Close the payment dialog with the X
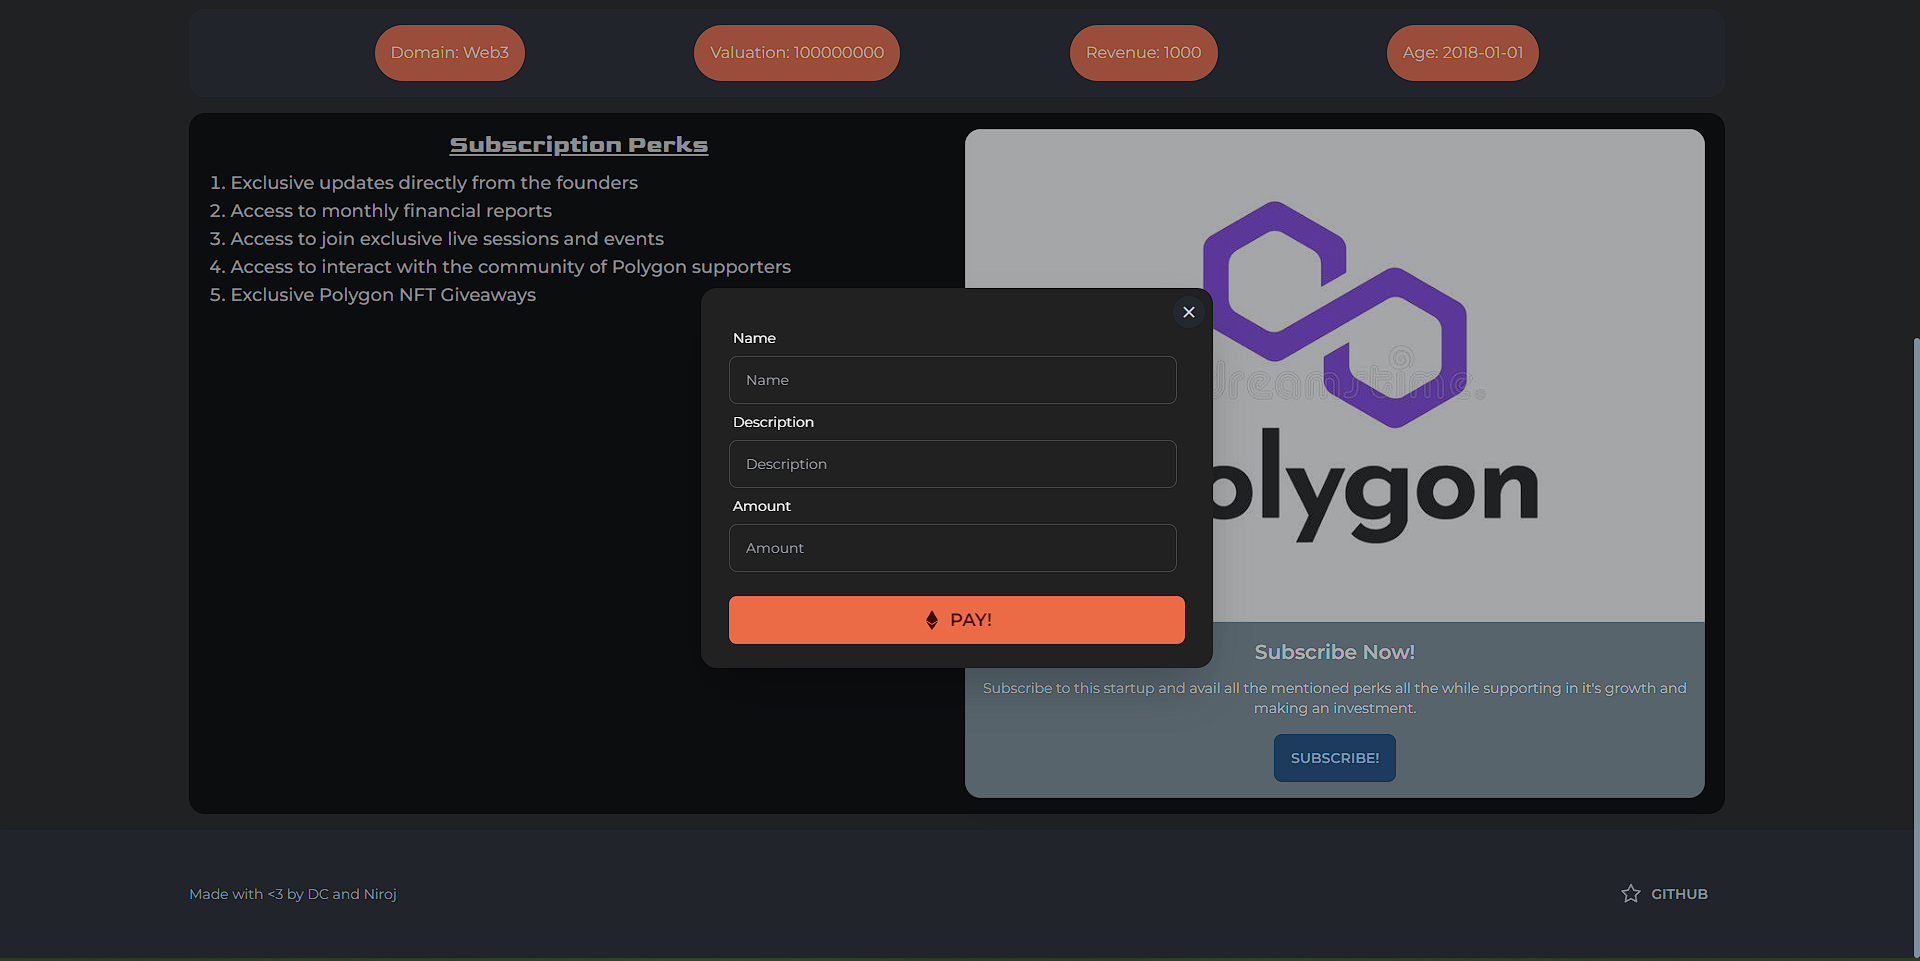 click(1188, 312)
